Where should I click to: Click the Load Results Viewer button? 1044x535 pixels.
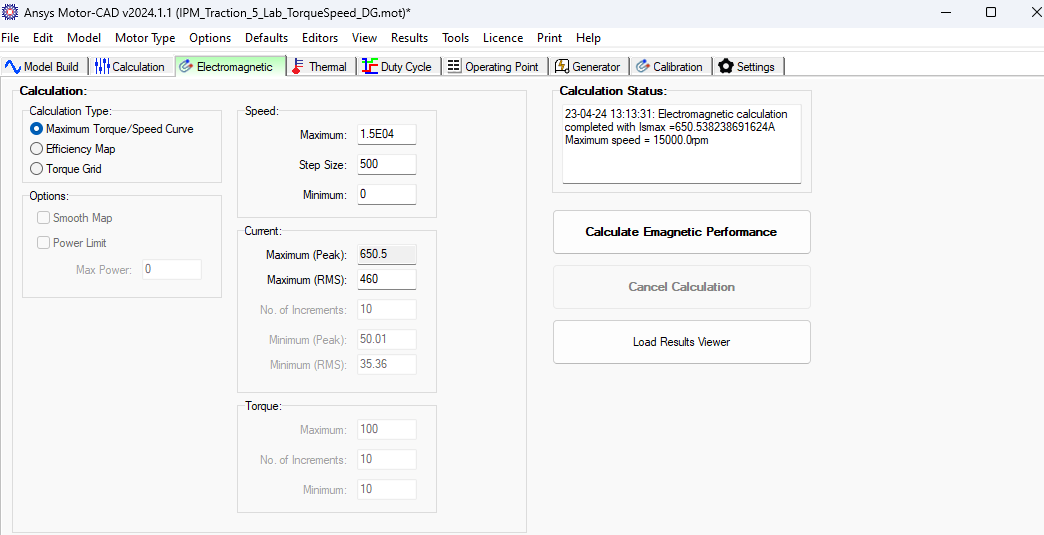682,342
